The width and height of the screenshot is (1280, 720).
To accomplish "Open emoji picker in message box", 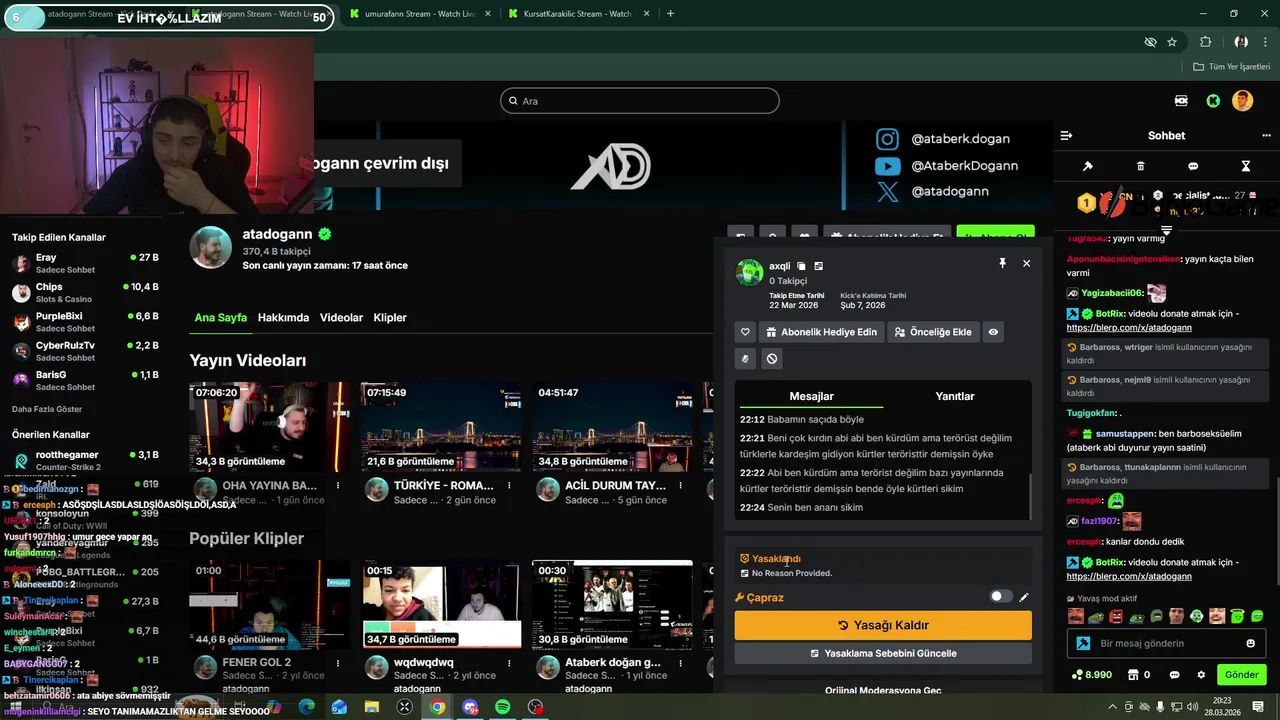I will tap(1250, 643).
